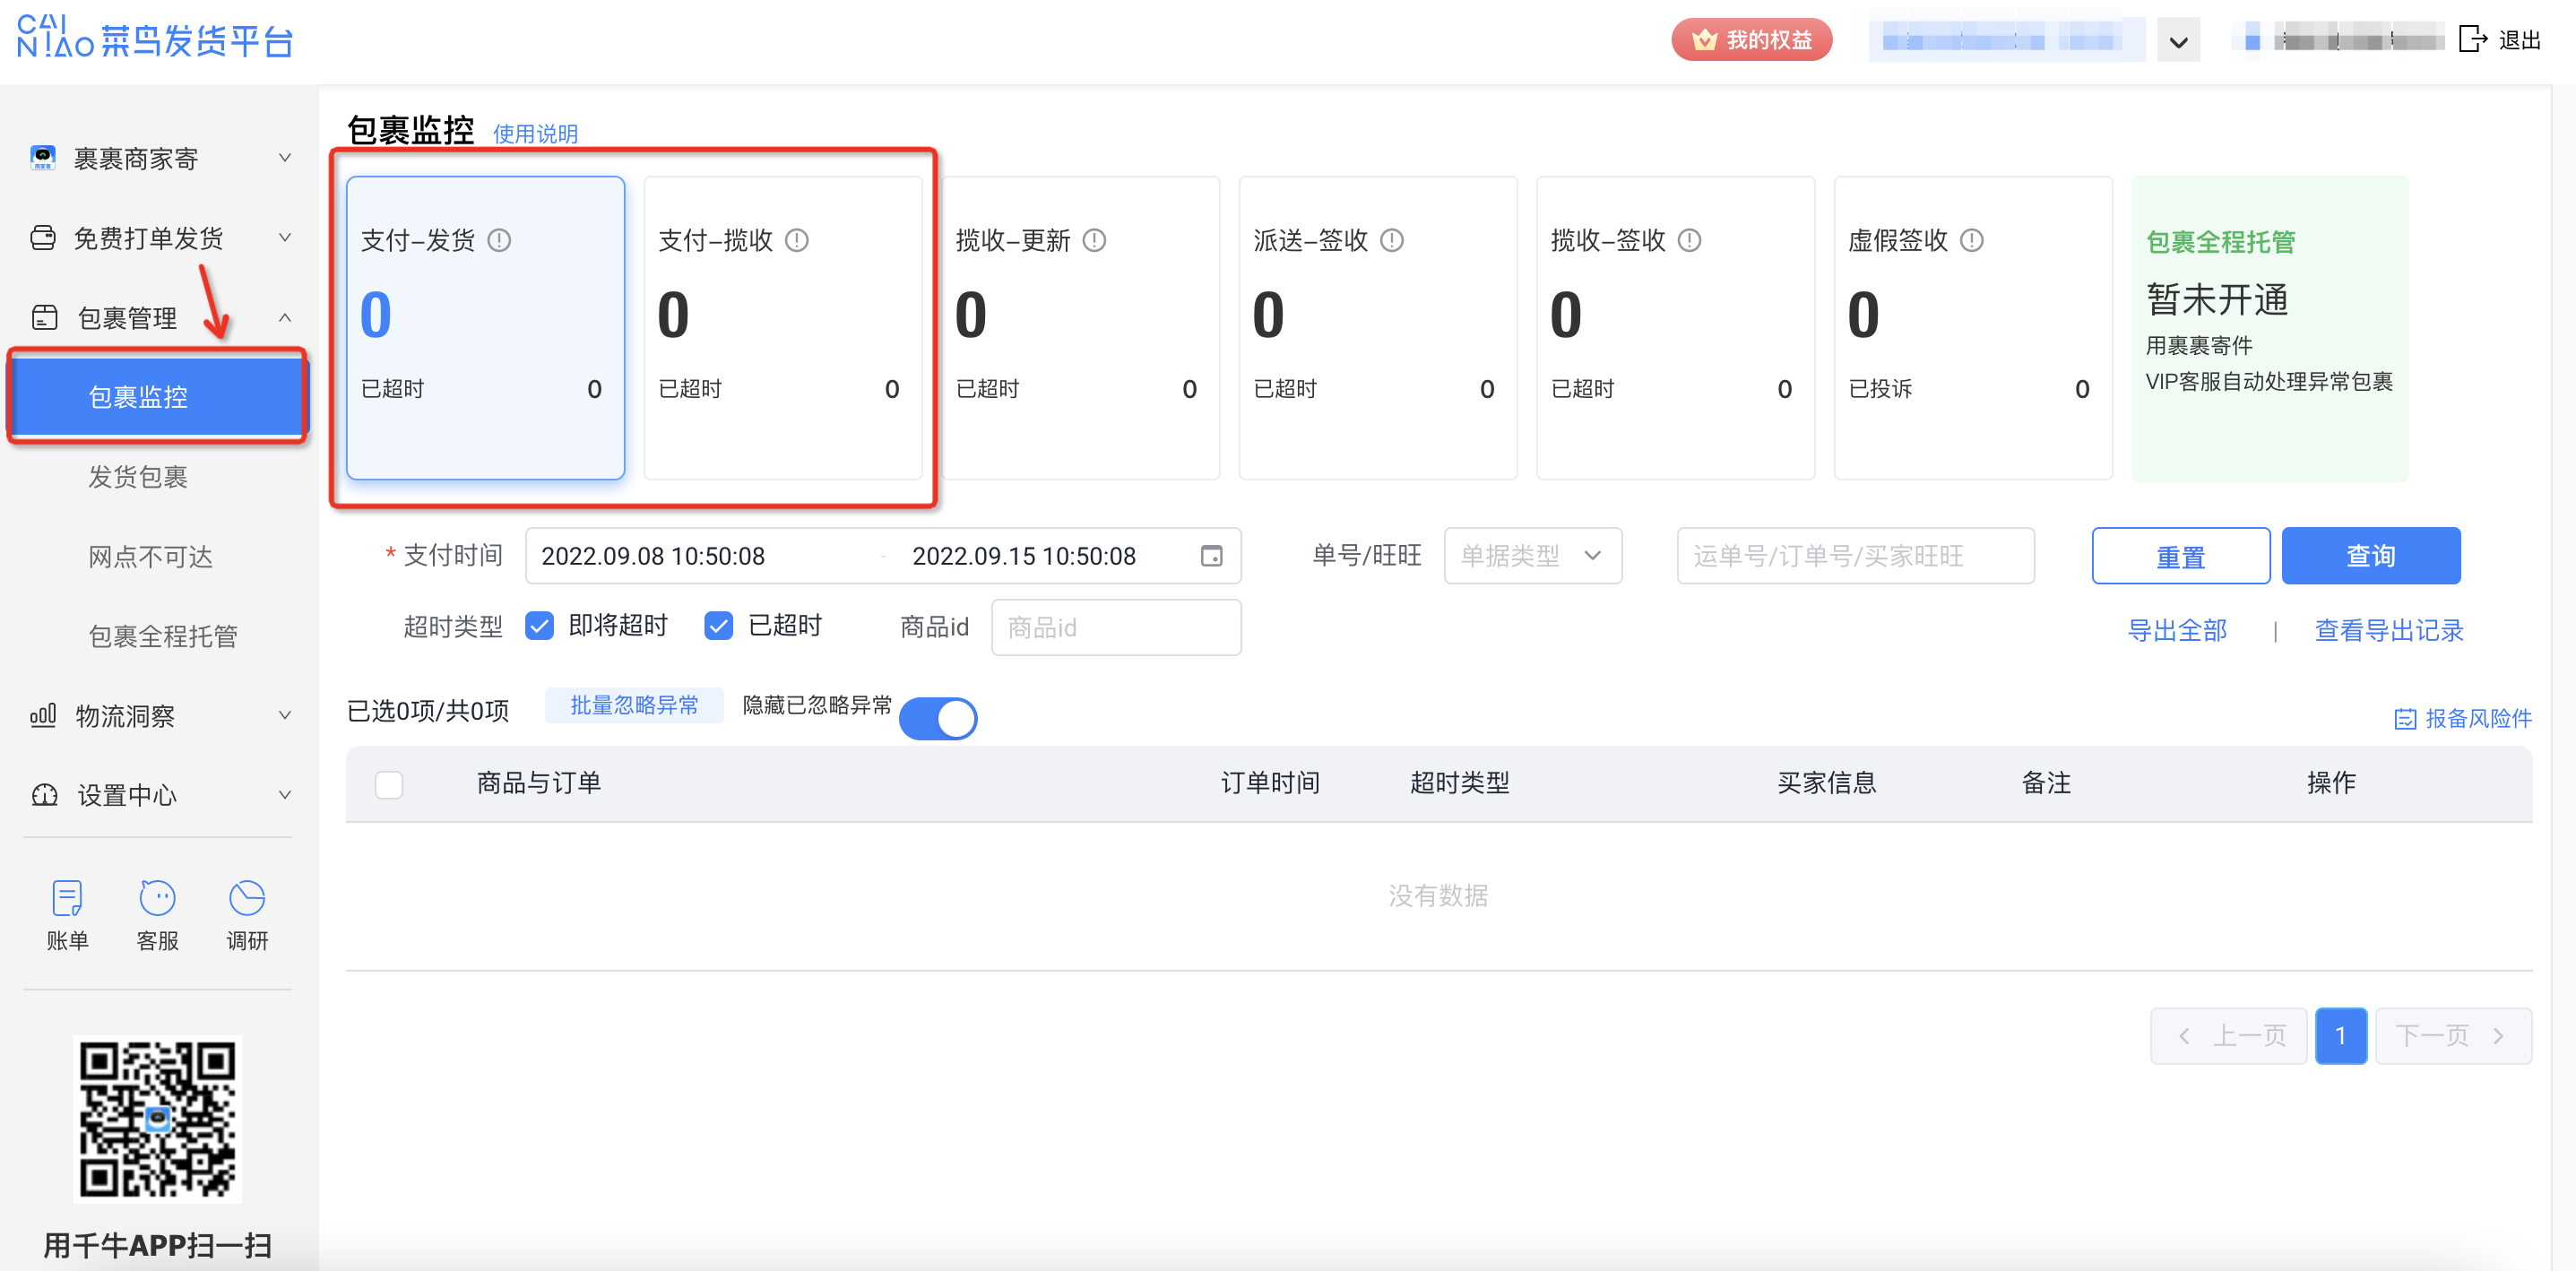Expand the 设置中心 menu
This screenshot has width=2576, height=1271.
pos(284,795)
